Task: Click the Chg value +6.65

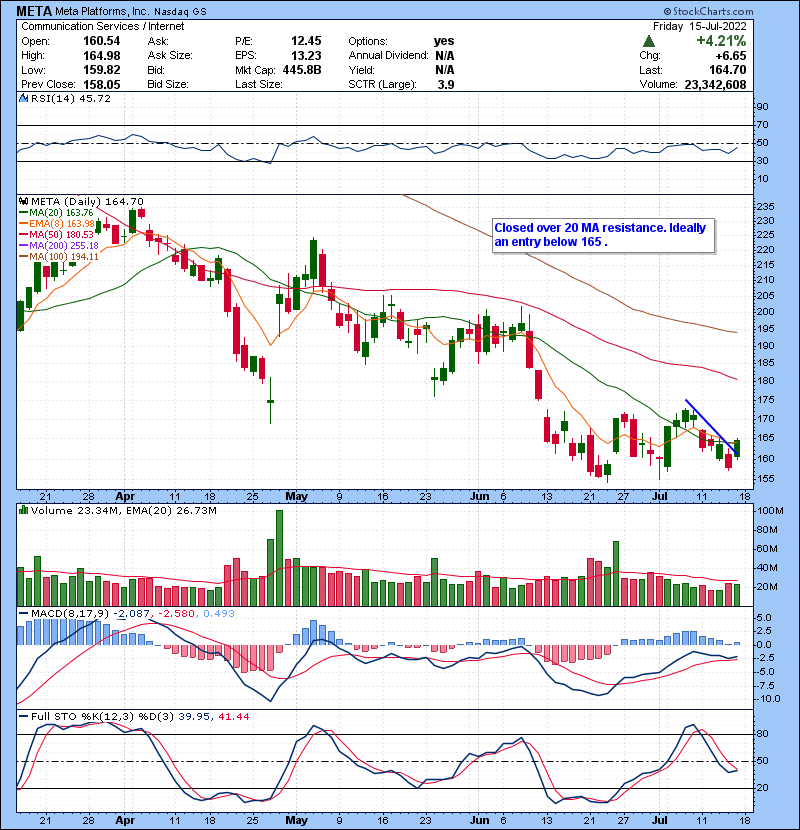Action: (731, 56)
